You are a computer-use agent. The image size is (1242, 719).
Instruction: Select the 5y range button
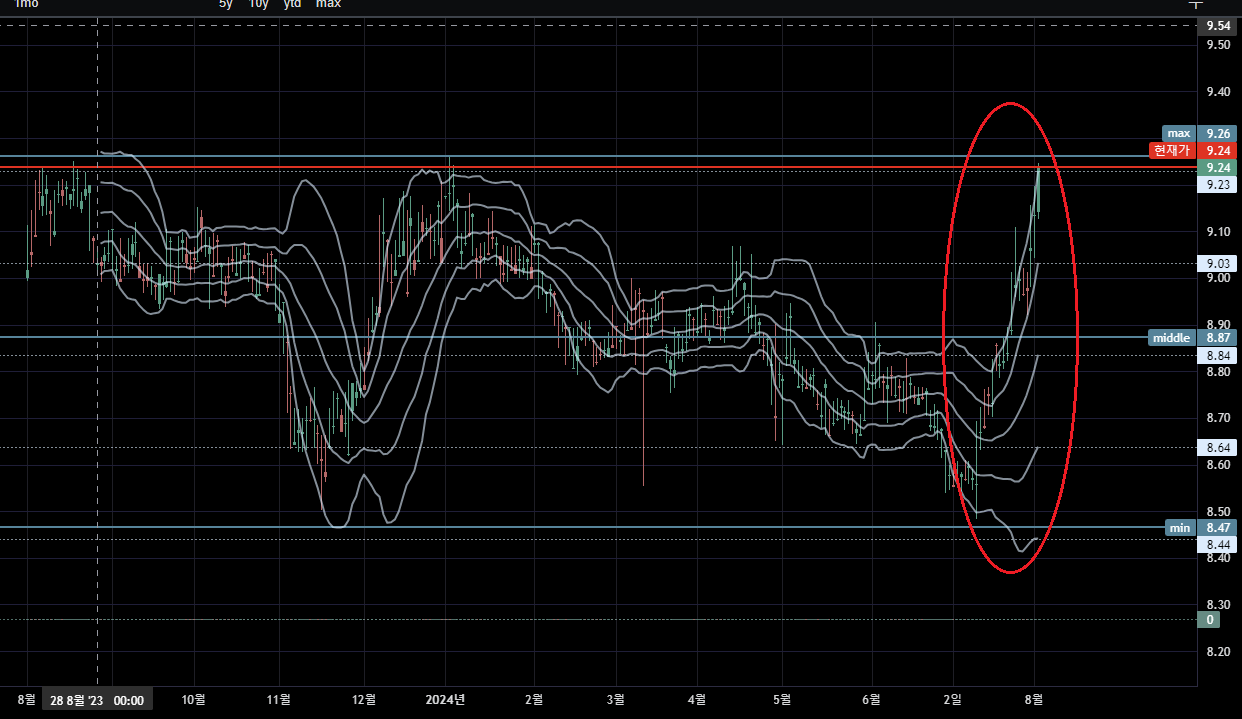click(x=225, y=4)
